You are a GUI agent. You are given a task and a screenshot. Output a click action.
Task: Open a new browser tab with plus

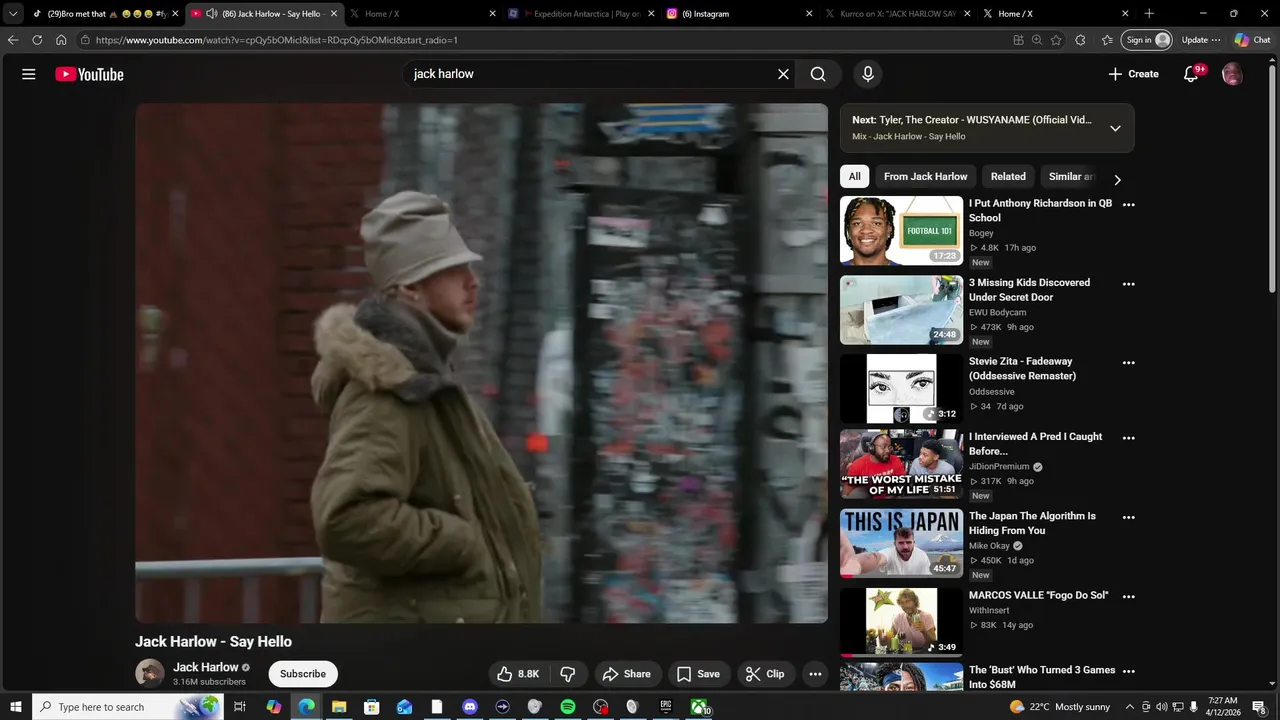(1149, 14)
